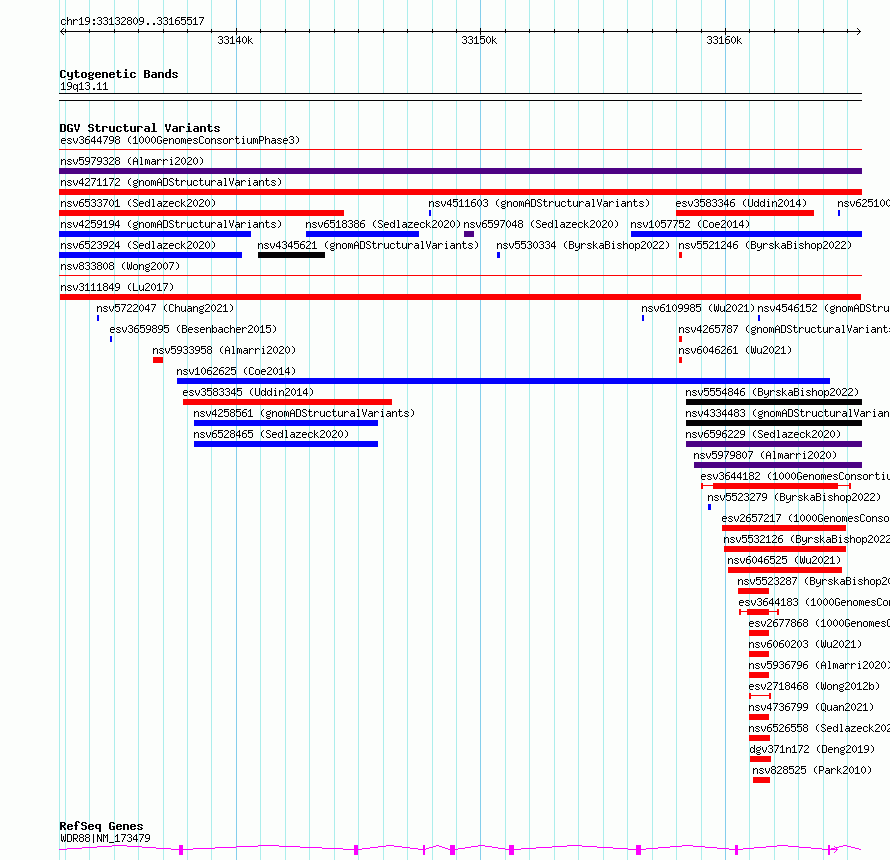Select the red nsv6526558 Sedlazeck marker
The image size is (890, 860).
(x=759, y=738)
